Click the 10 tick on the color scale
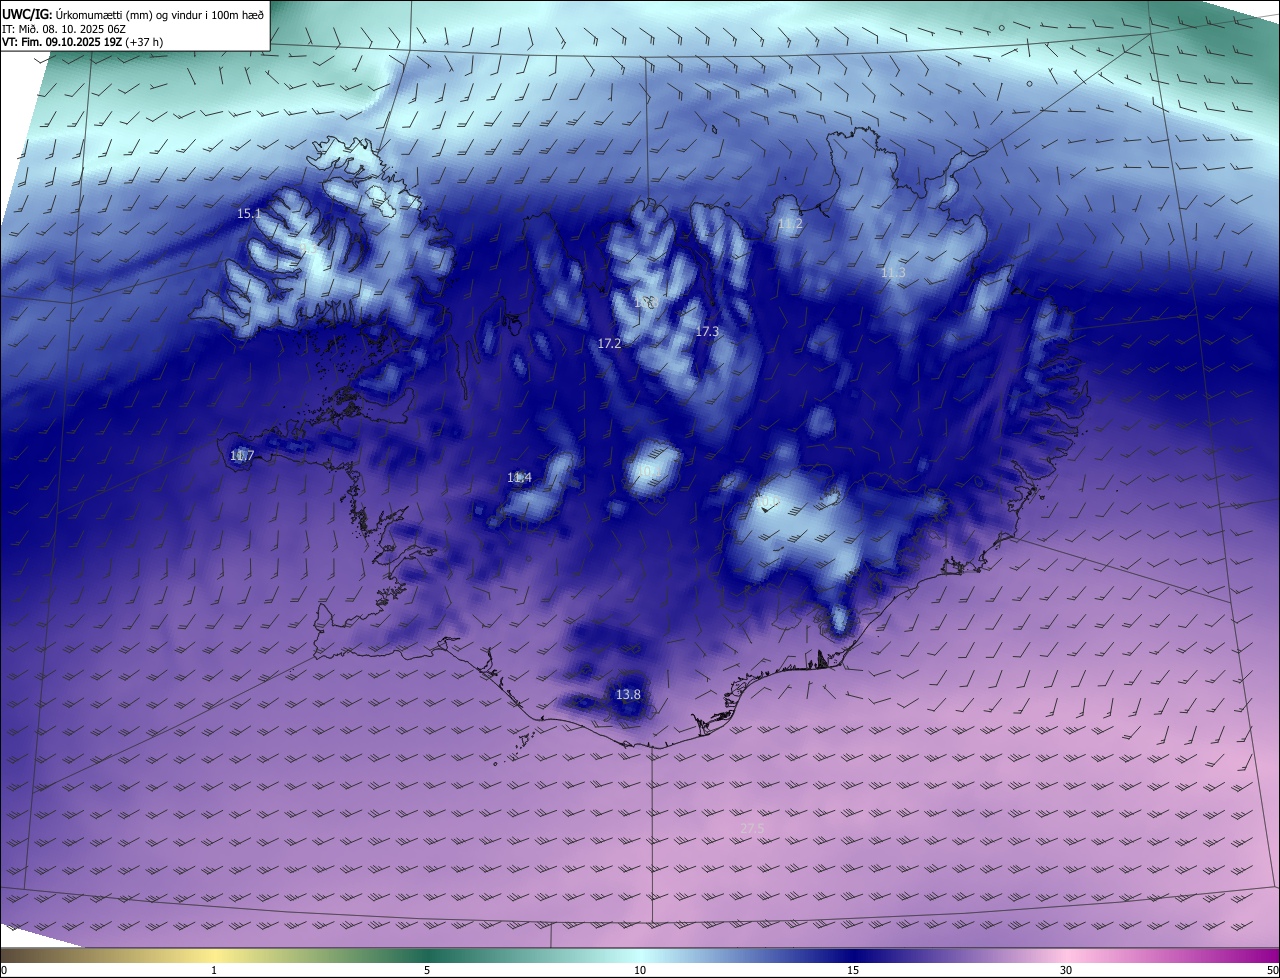Viewport: 1280px width, 978px height. pyautogui.click(x=640, y=970)
